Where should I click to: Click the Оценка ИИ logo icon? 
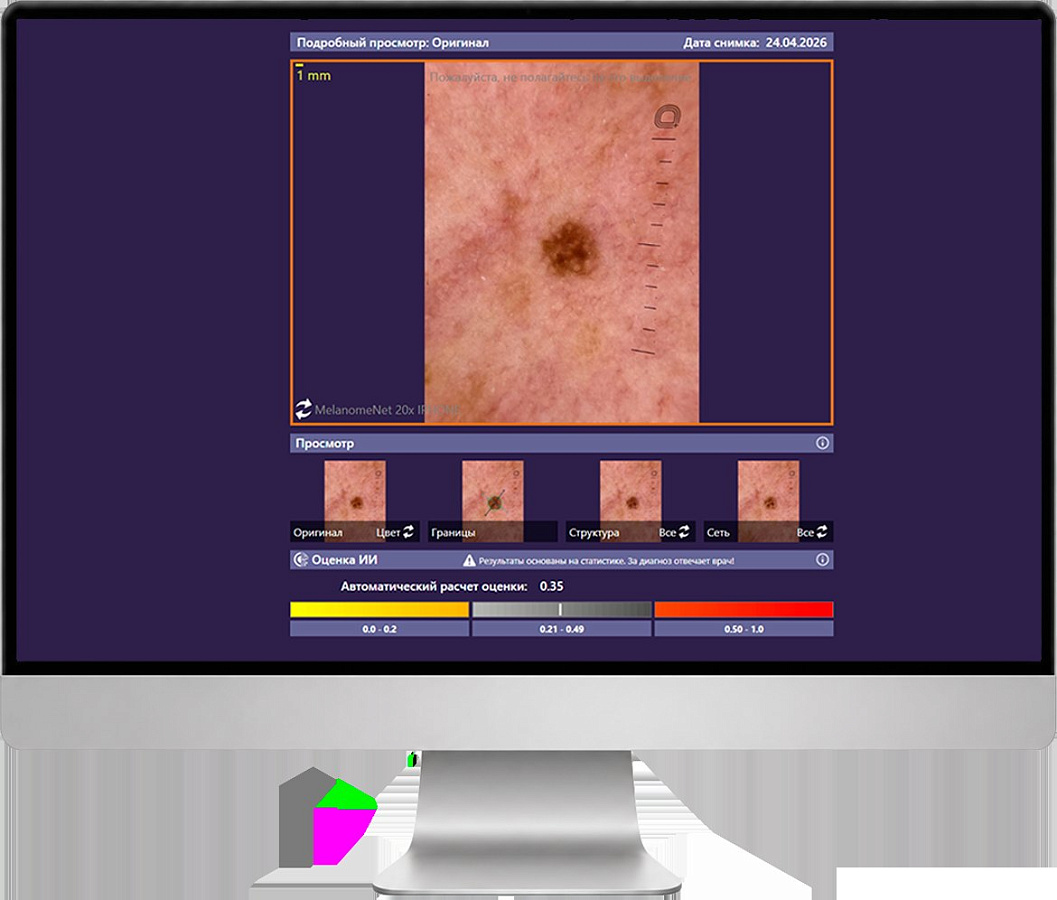[x=300, y=560]
